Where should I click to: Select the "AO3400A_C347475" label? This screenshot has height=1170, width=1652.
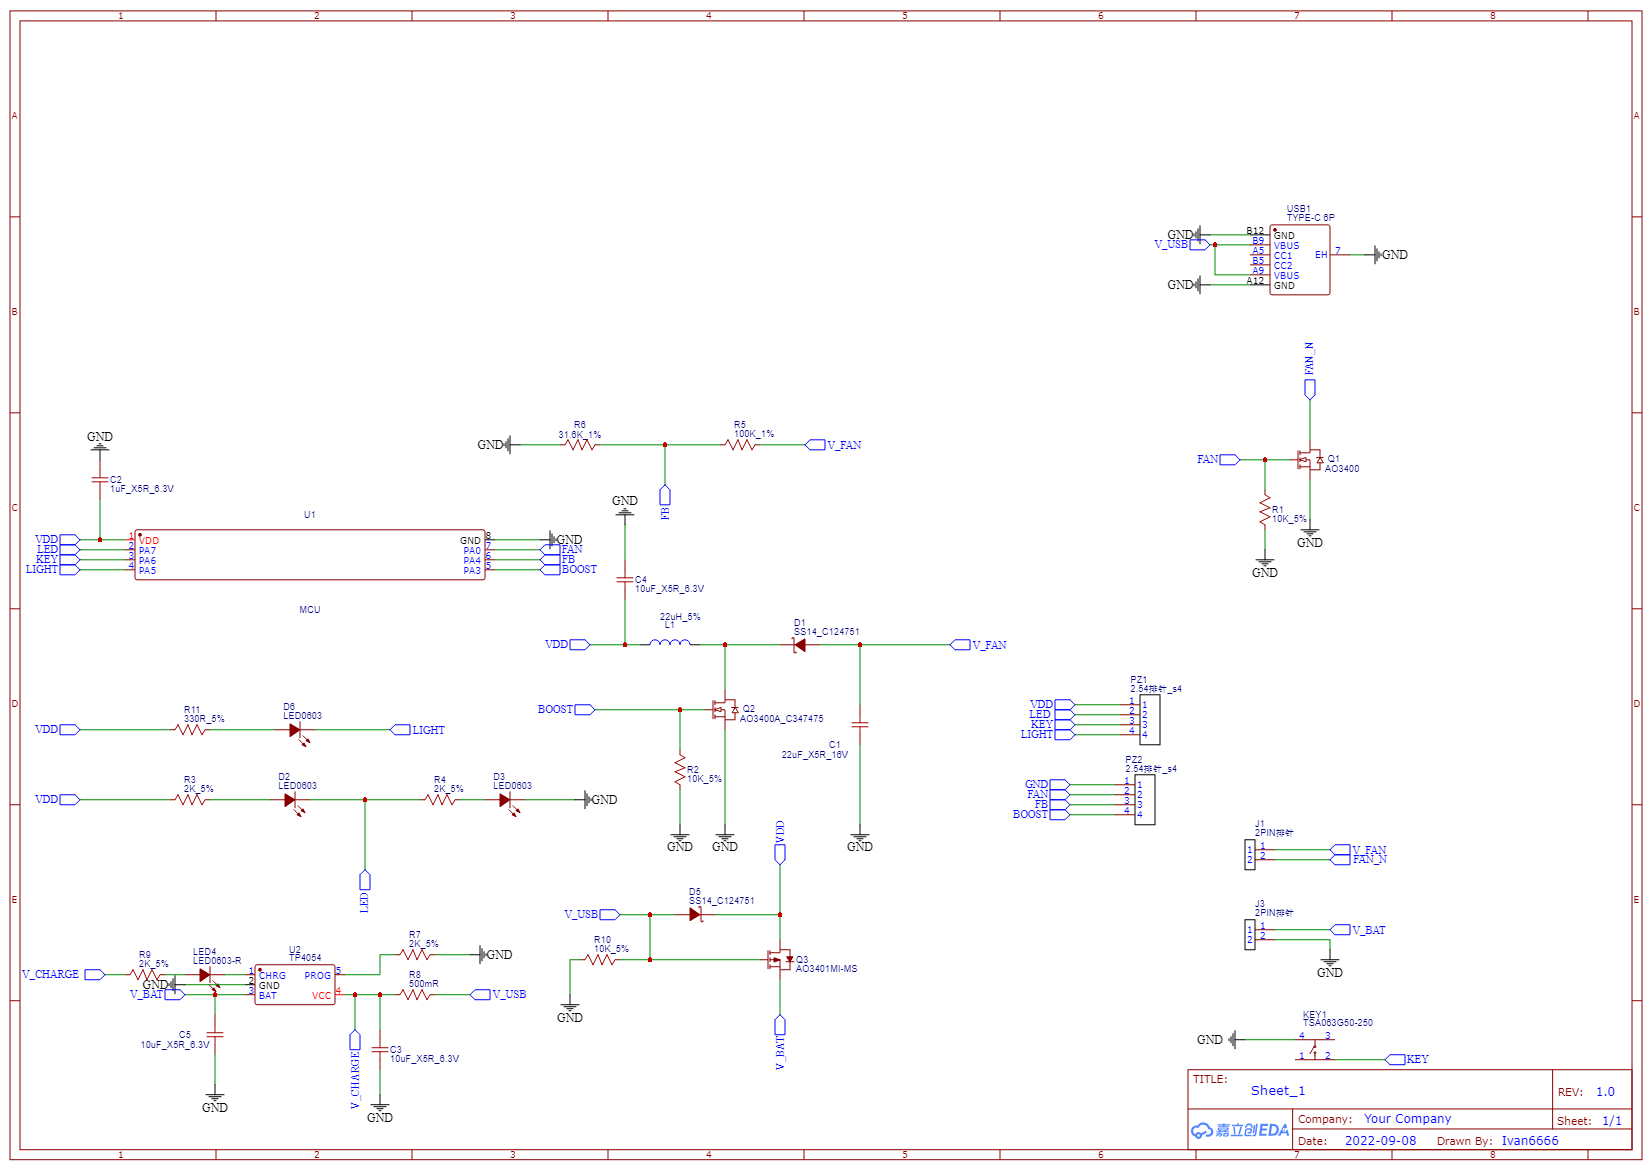point(781,719)
